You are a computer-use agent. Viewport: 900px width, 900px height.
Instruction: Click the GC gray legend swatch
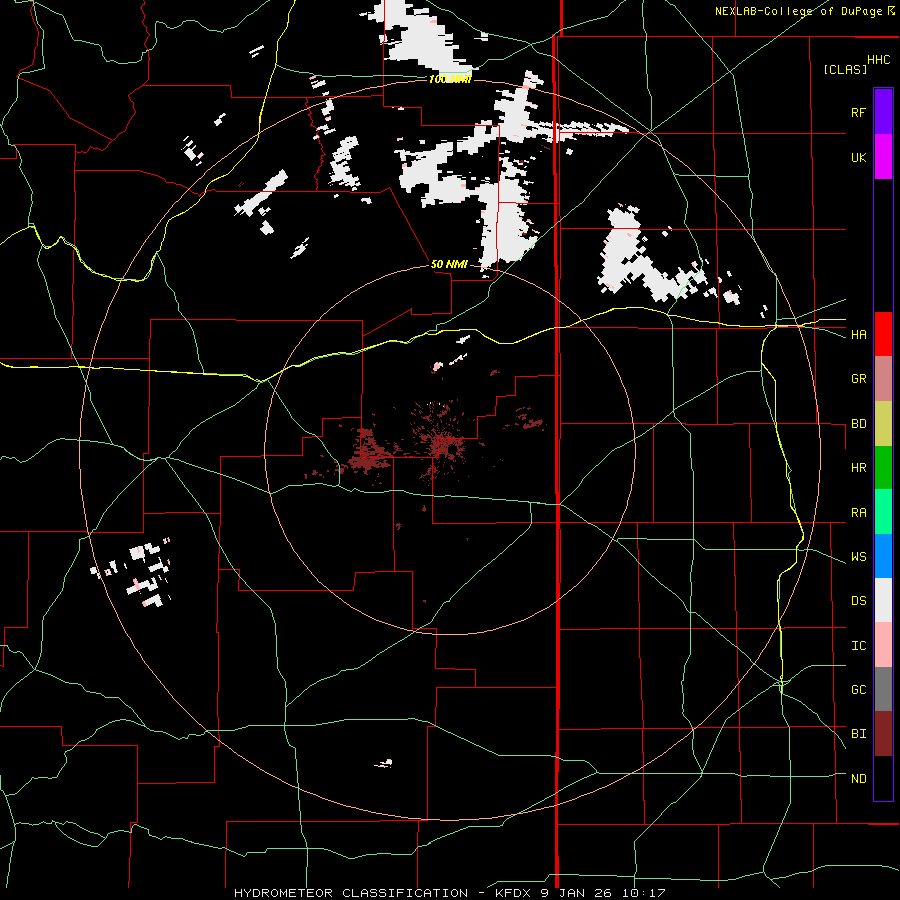(x=883, y=689)
